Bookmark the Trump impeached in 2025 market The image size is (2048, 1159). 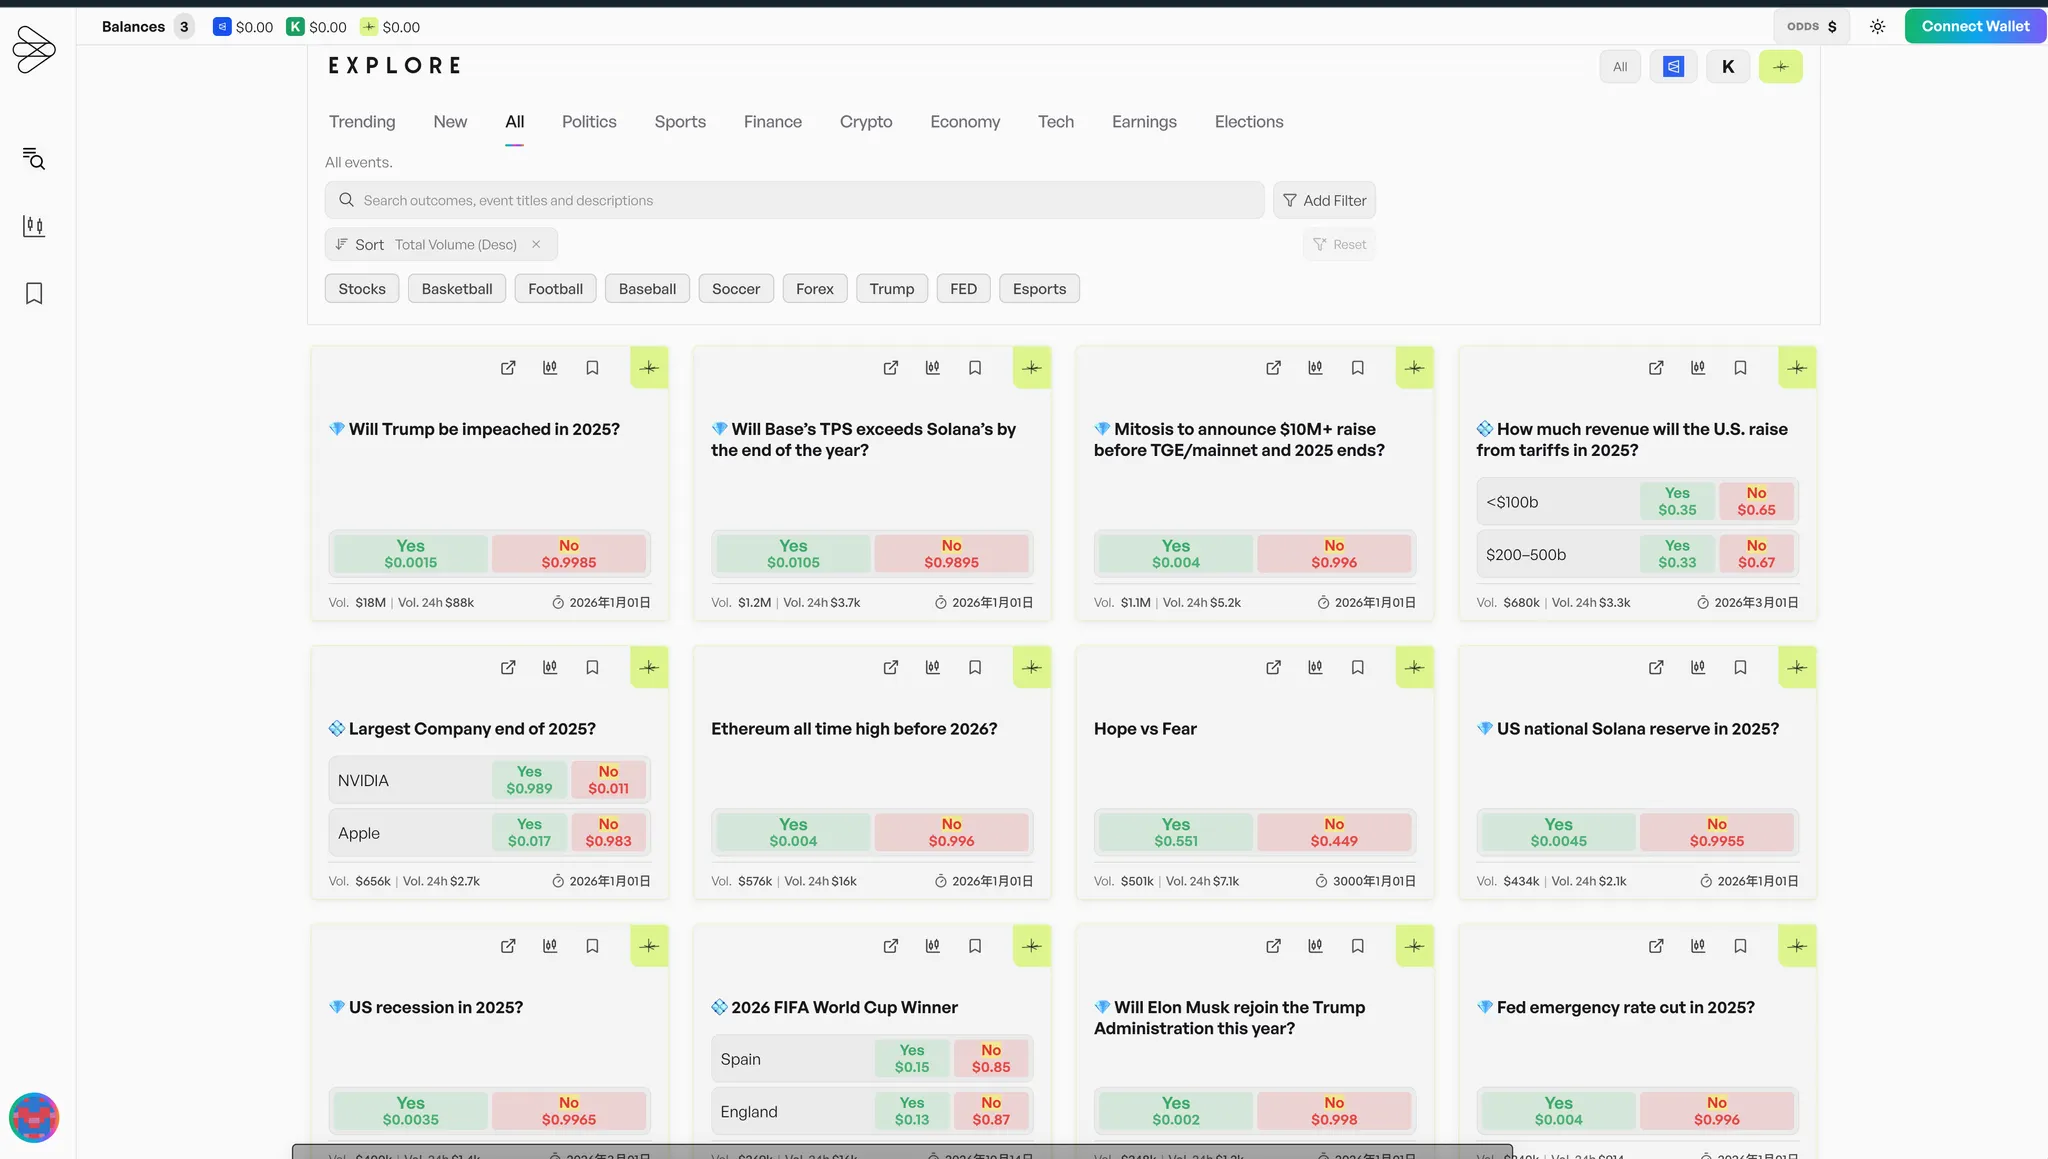pyautogui.click(x=592, y=368)
